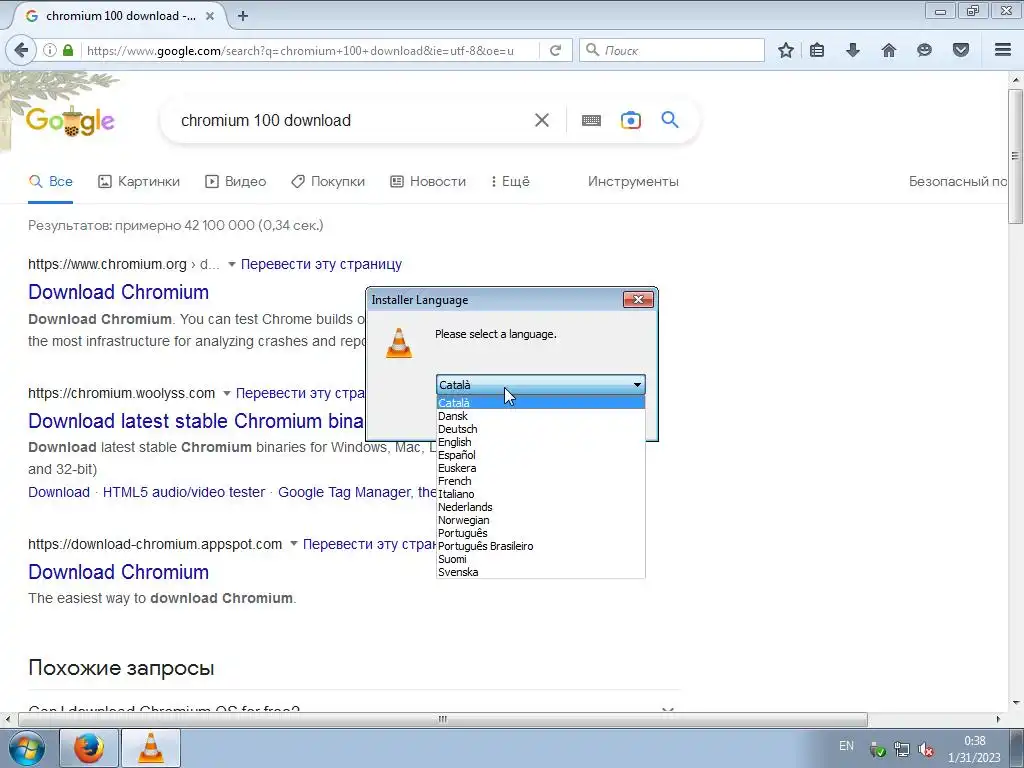Open a new tab with plus button
This screenshot has height=768, width=1024.
click(x=243, y=16)
